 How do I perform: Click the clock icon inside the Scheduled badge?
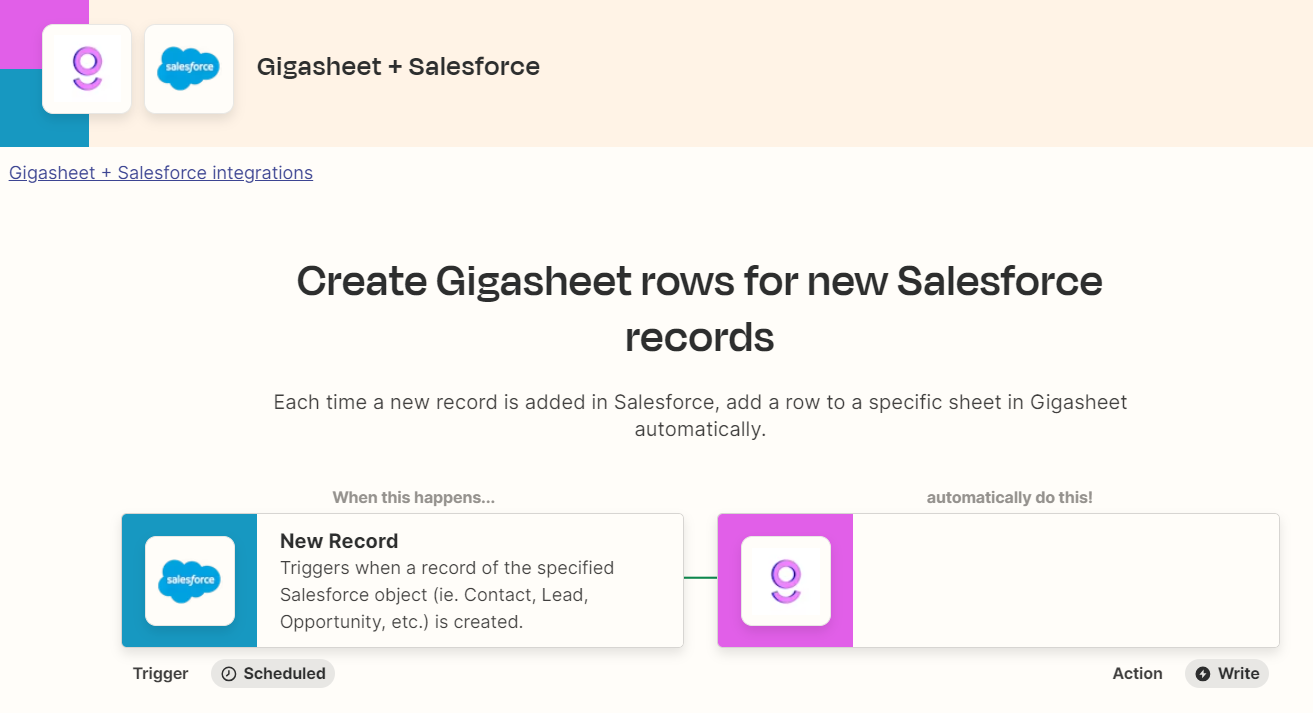[x=229, y=673]
